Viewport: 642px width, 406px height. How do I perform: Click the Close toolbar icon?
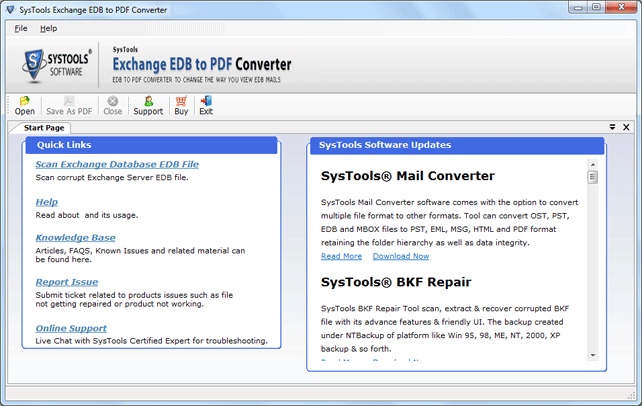tap(113, 106)
